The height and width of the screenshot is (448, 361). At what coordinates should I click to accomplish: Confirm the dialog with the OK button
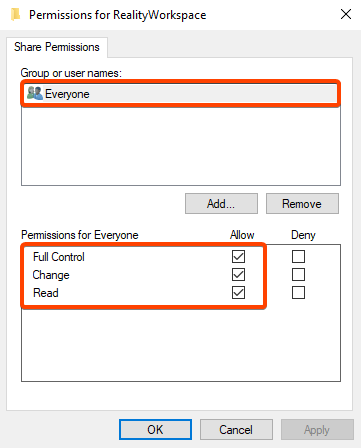click(155, 430)
